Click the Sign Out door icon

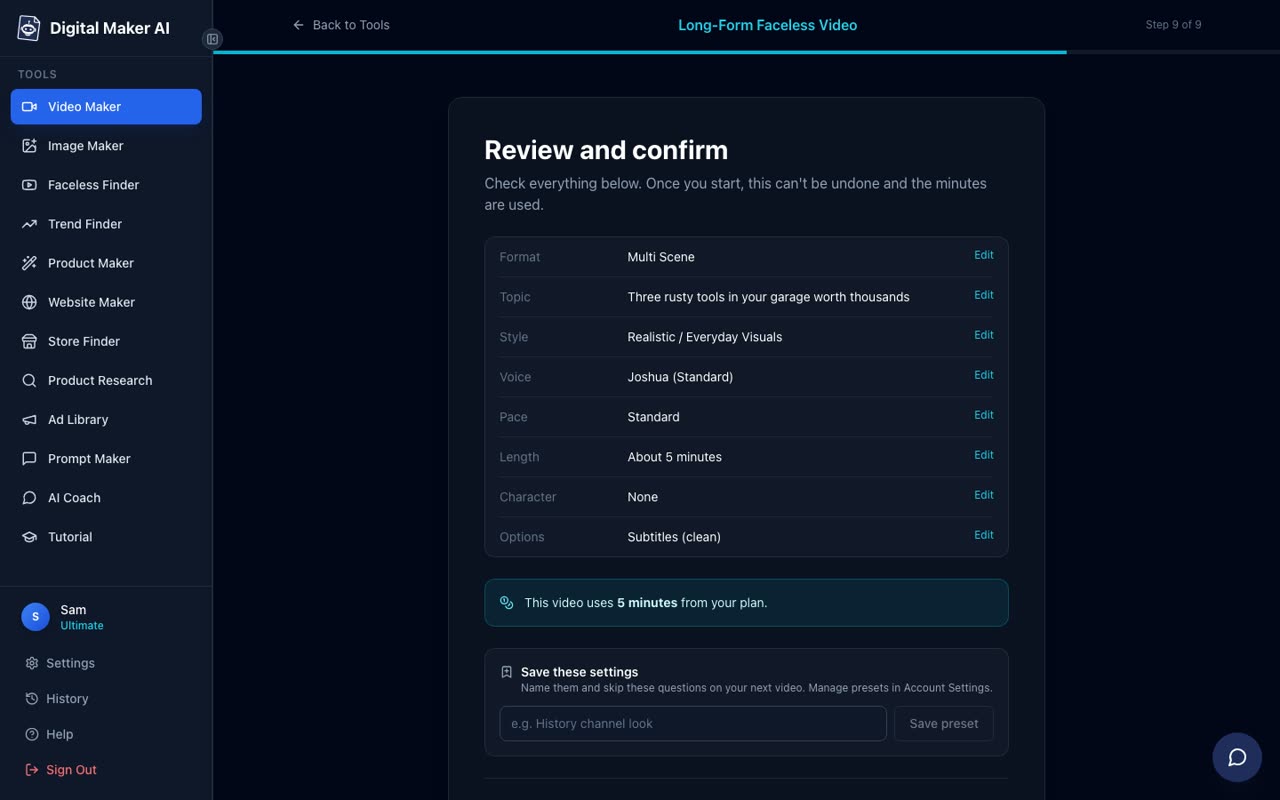click(x=32, y=770)
